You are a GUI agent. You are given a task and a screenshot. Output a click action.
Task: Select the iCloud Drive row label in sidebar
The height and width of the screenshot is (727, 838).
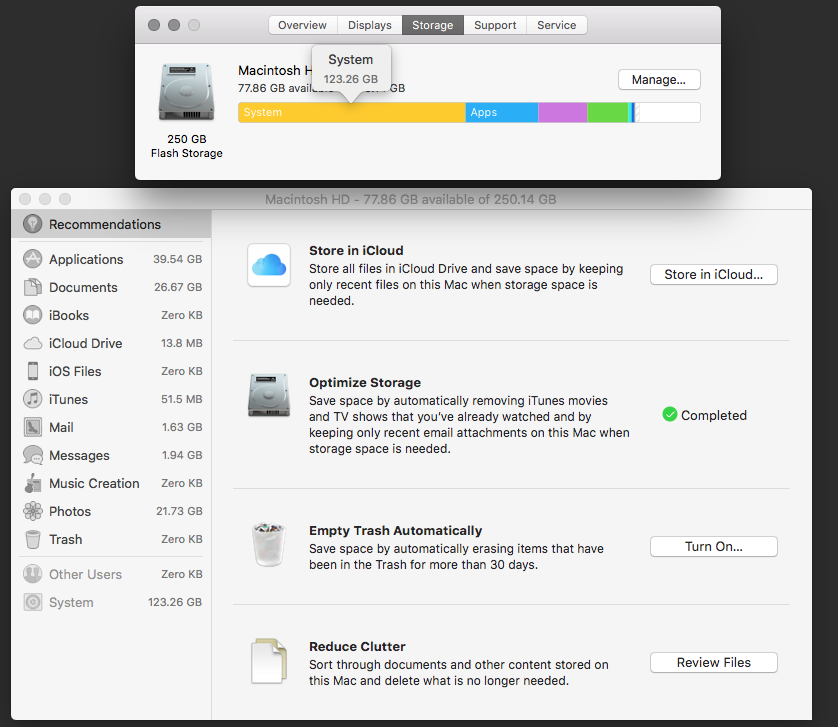(86, 343)
